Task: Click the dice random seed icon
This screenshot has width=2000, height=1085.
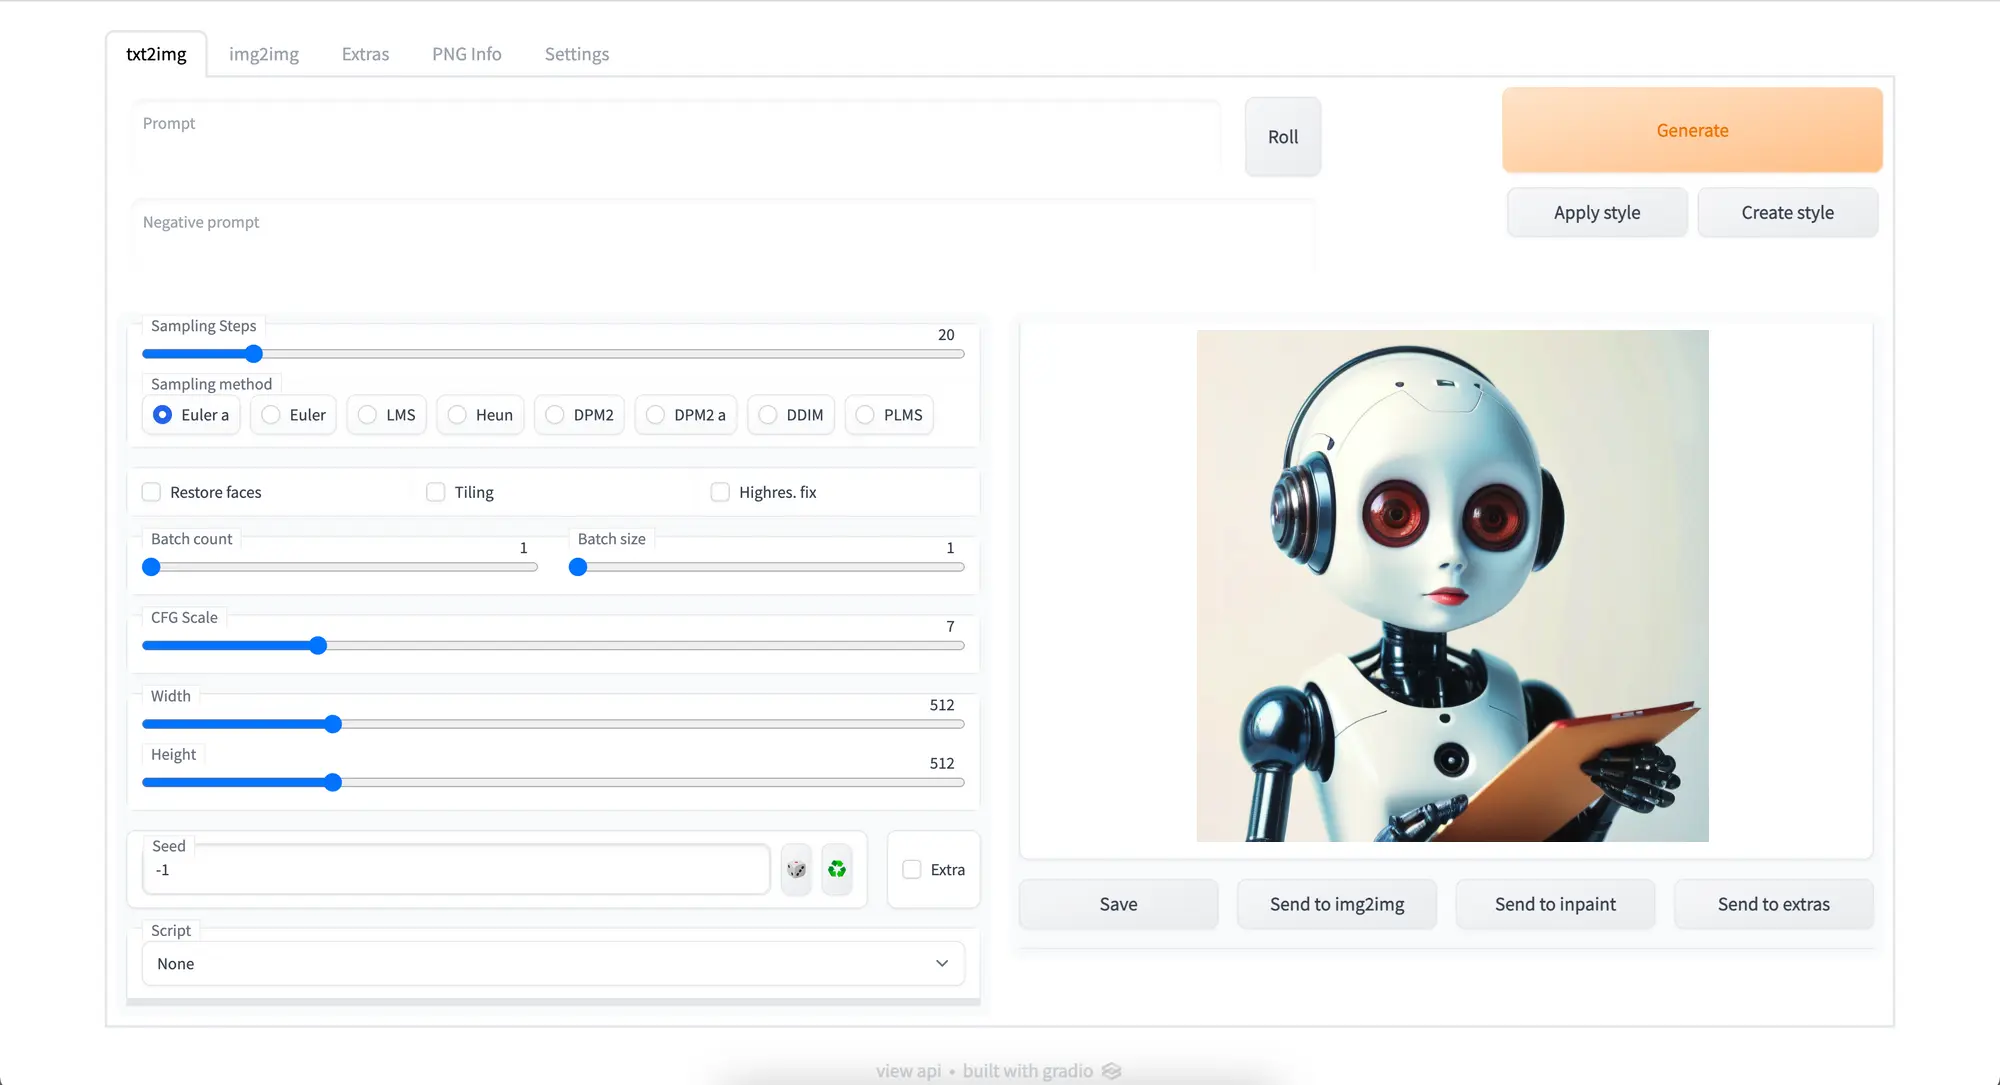Action: (x=796, y=869)
